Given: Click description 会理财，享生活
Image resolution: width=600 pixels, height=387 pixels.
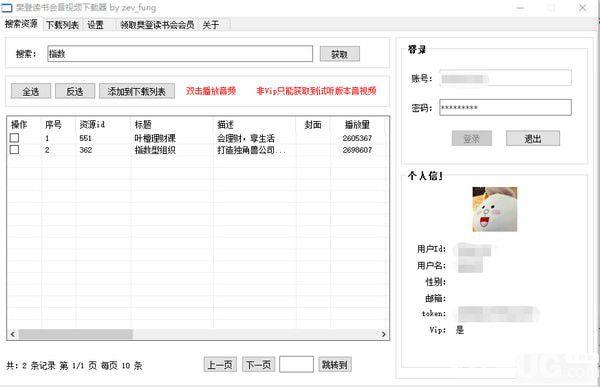Looking at the screenshot, I should 246,138.
